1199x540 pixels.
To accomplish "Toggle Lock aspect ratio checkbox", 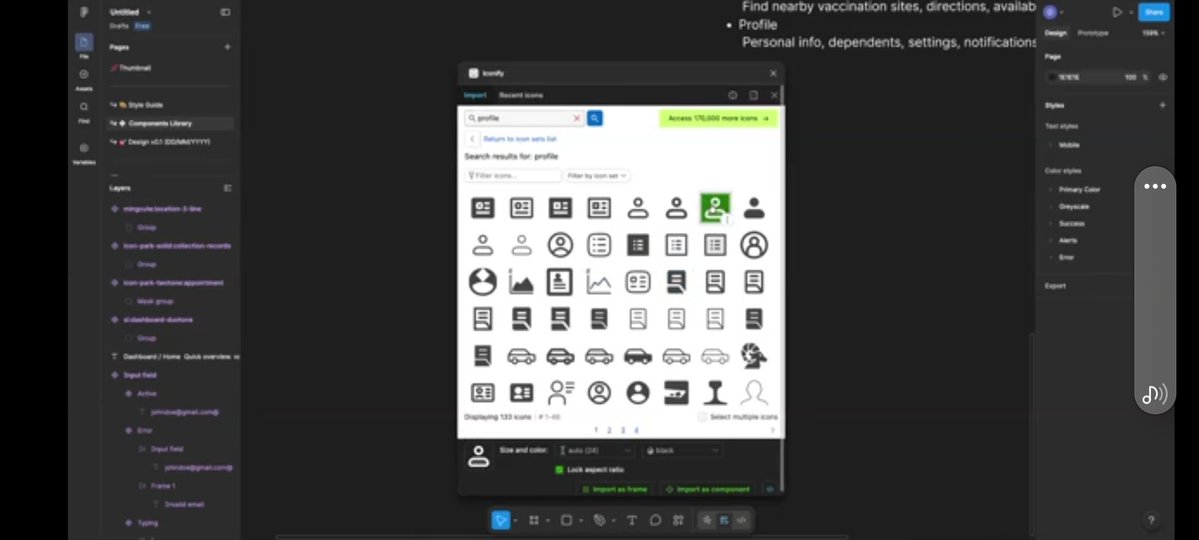I will click(x=559, y=470).
